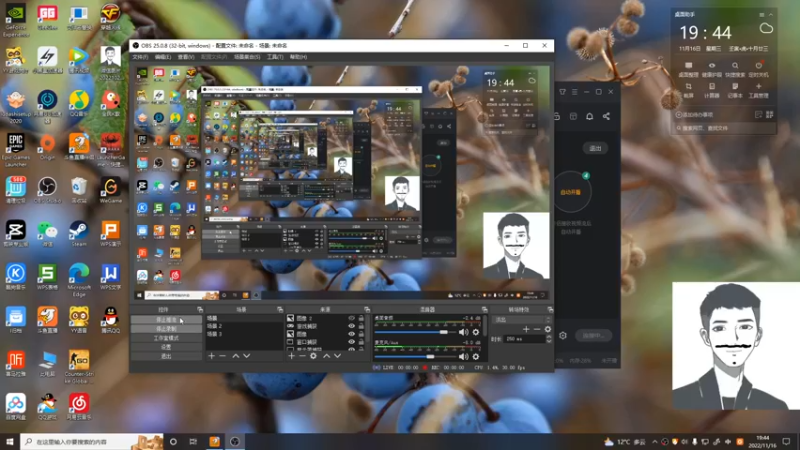Open desktop audio (桌面音频) settings gear
The width and height of the screenshot is (800, 450).
(476, 332)
